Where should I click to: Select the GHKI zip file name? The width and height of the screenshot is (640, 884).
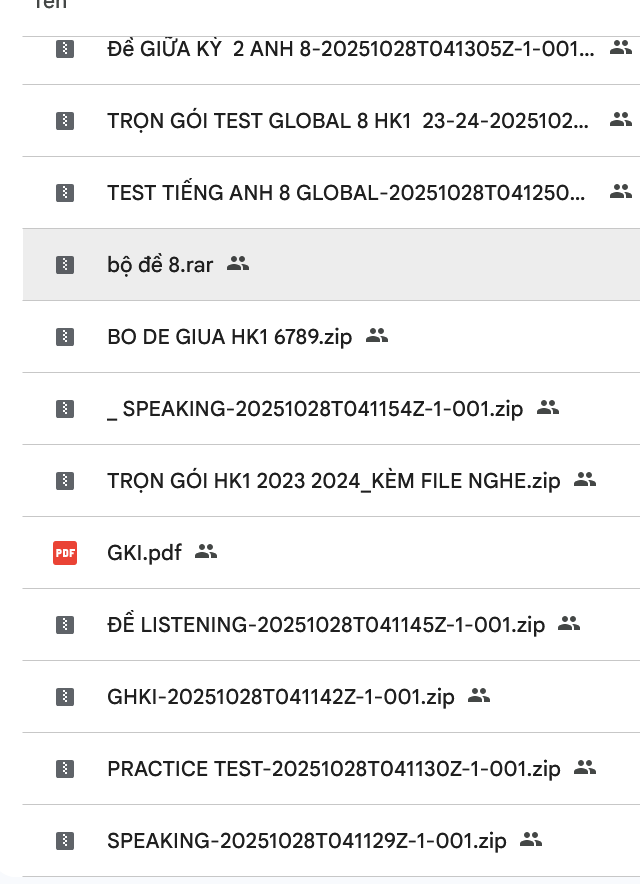pyautogui.click(x=280, y=697)
